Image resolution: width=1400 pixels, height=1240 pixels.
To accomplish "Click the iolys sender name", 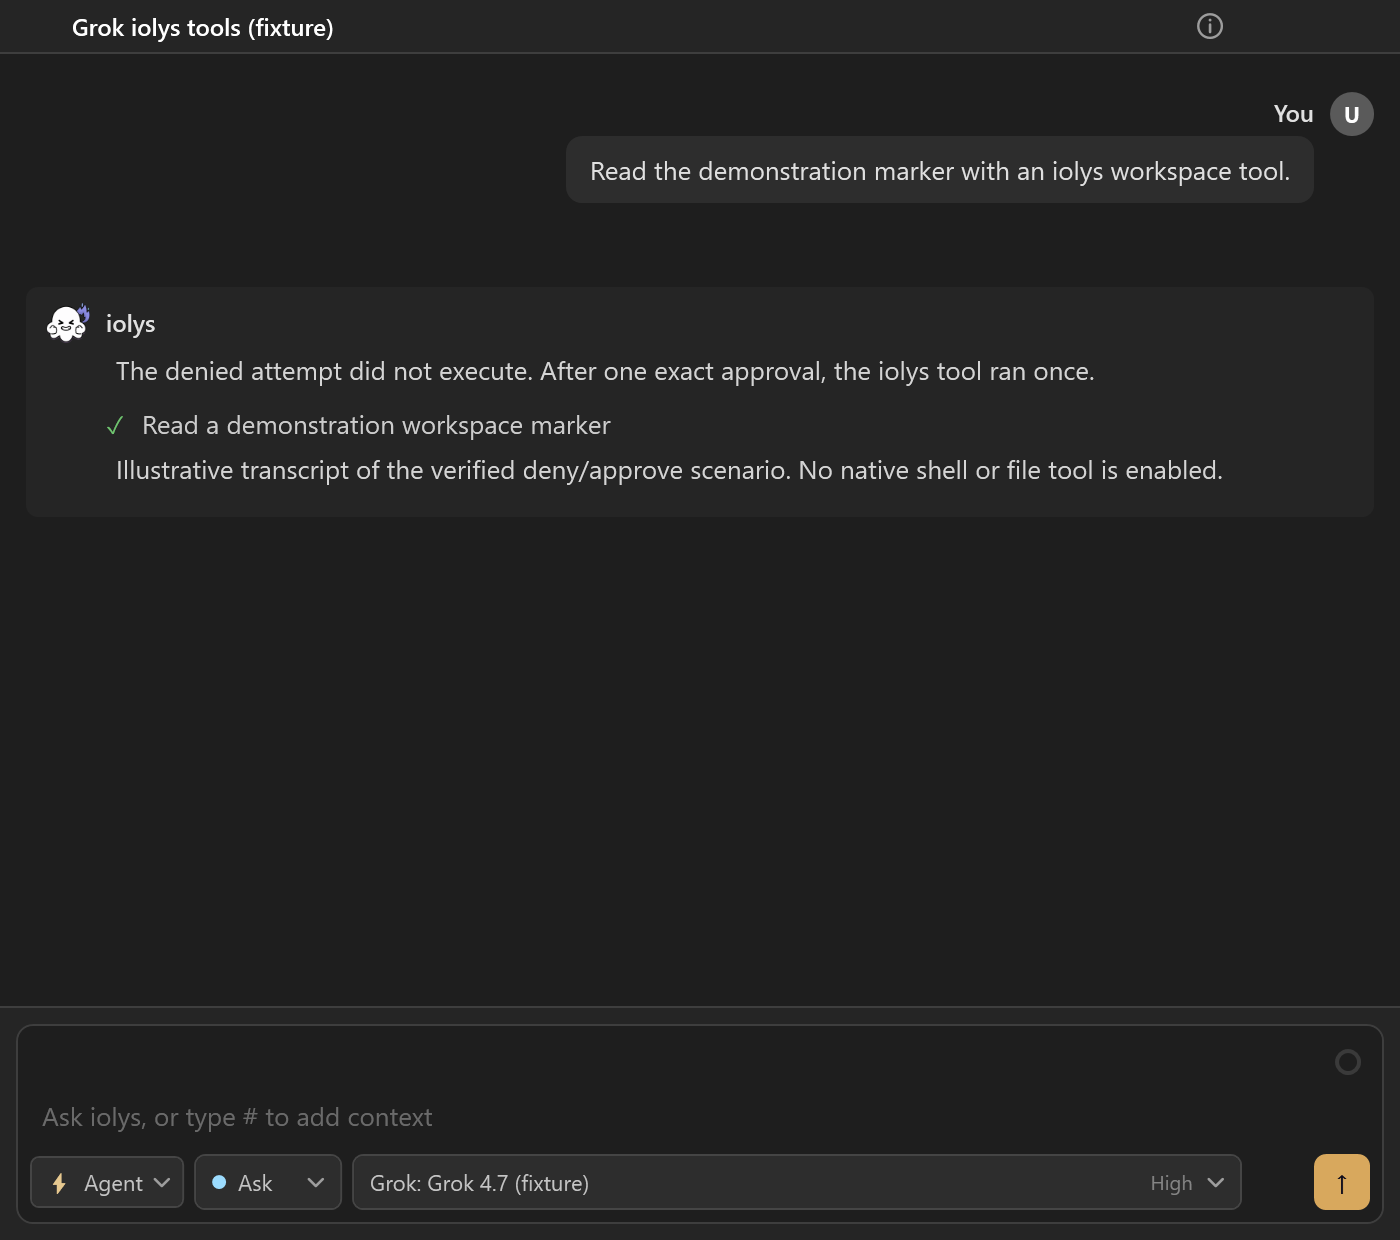I will click(131, 324).
